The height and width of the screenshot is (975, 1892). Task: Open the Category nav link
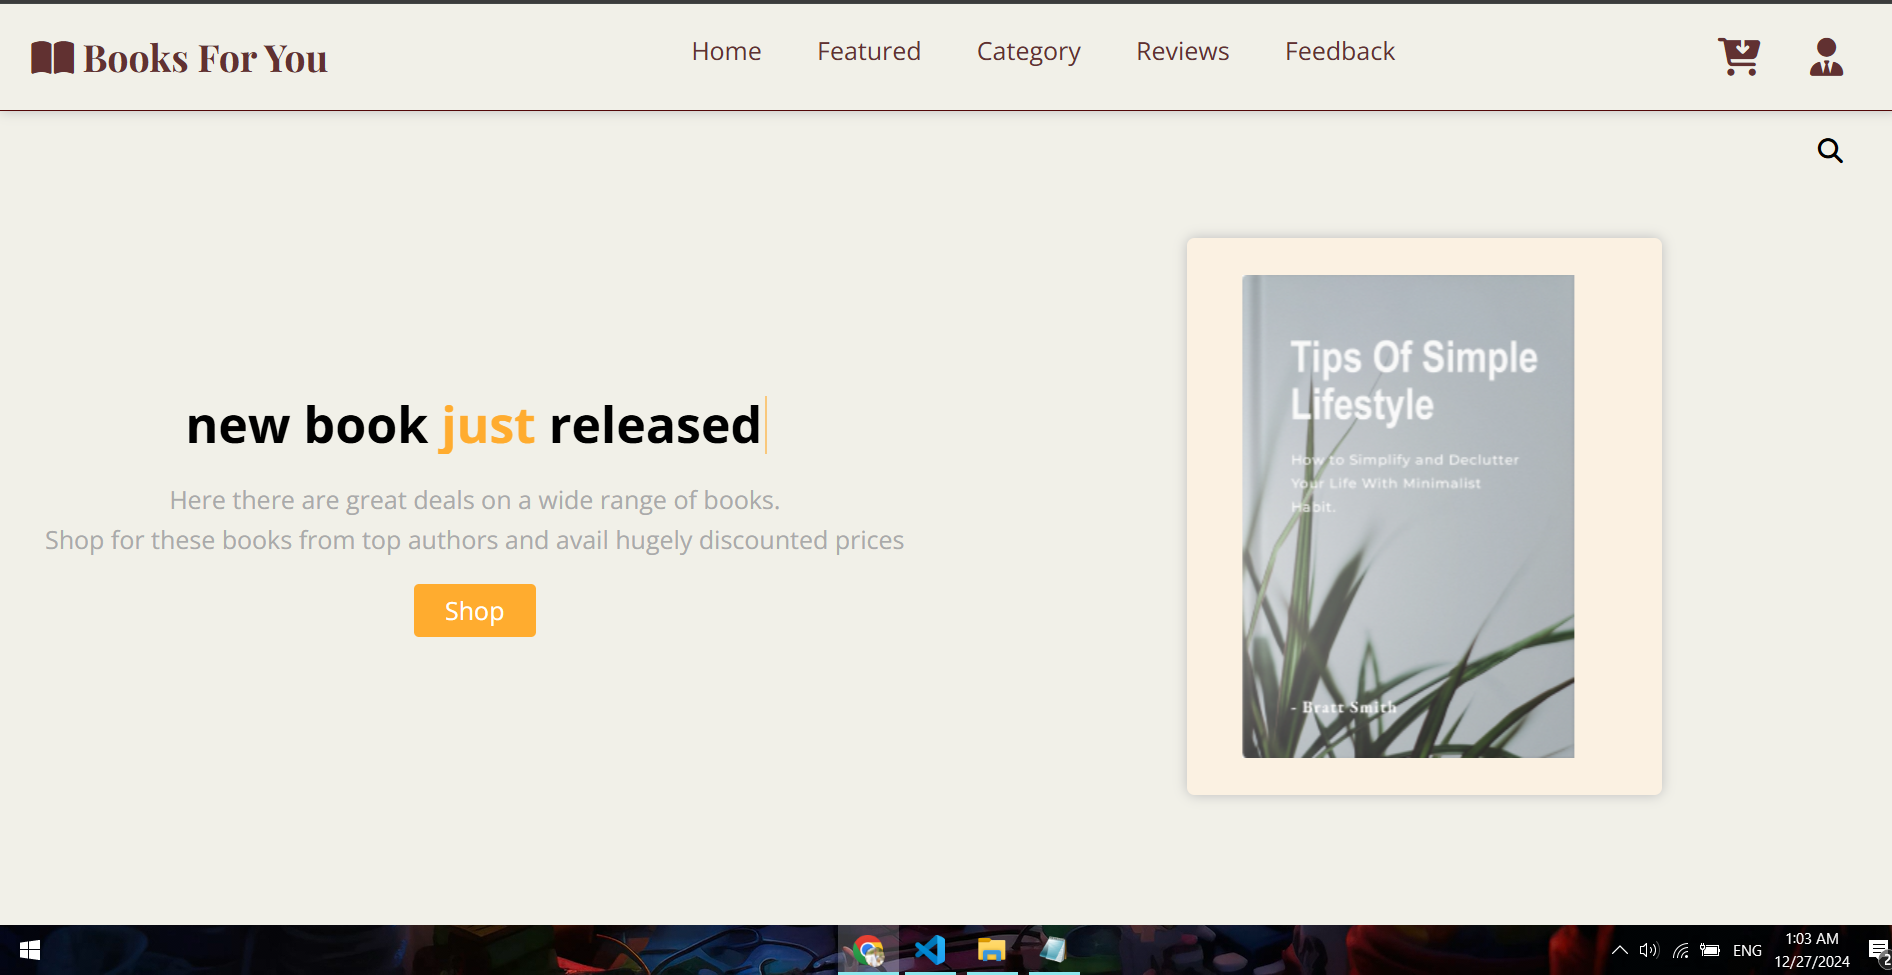1028,52
